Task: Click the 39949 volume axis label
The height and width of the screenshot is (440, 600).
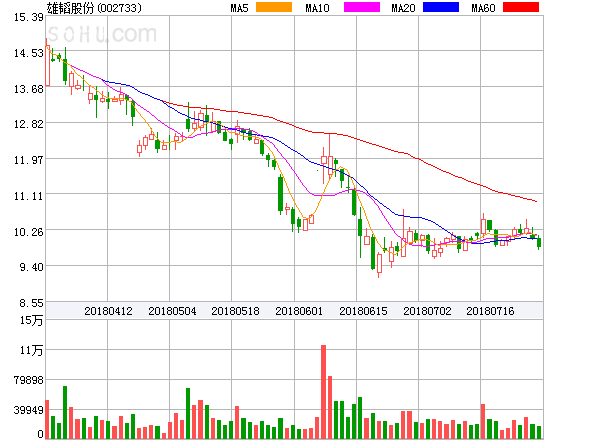Action: click(29, 410)
